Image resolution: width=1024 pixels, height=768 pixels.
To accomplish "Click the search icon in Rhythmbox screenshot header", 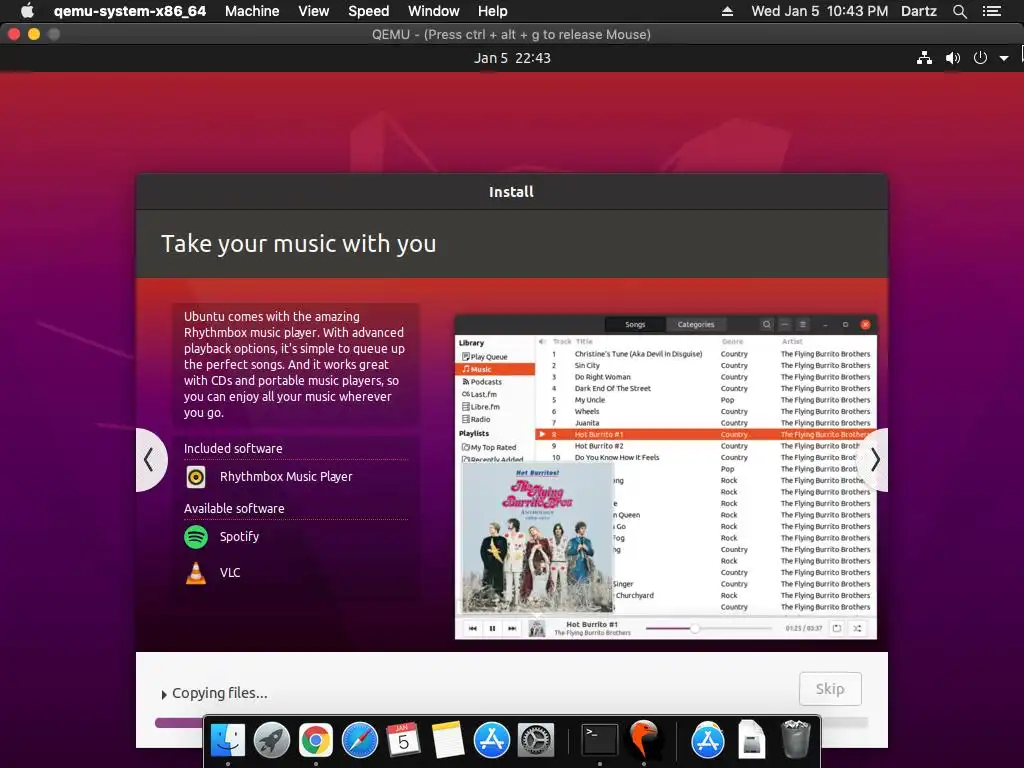I will point(767,325).
